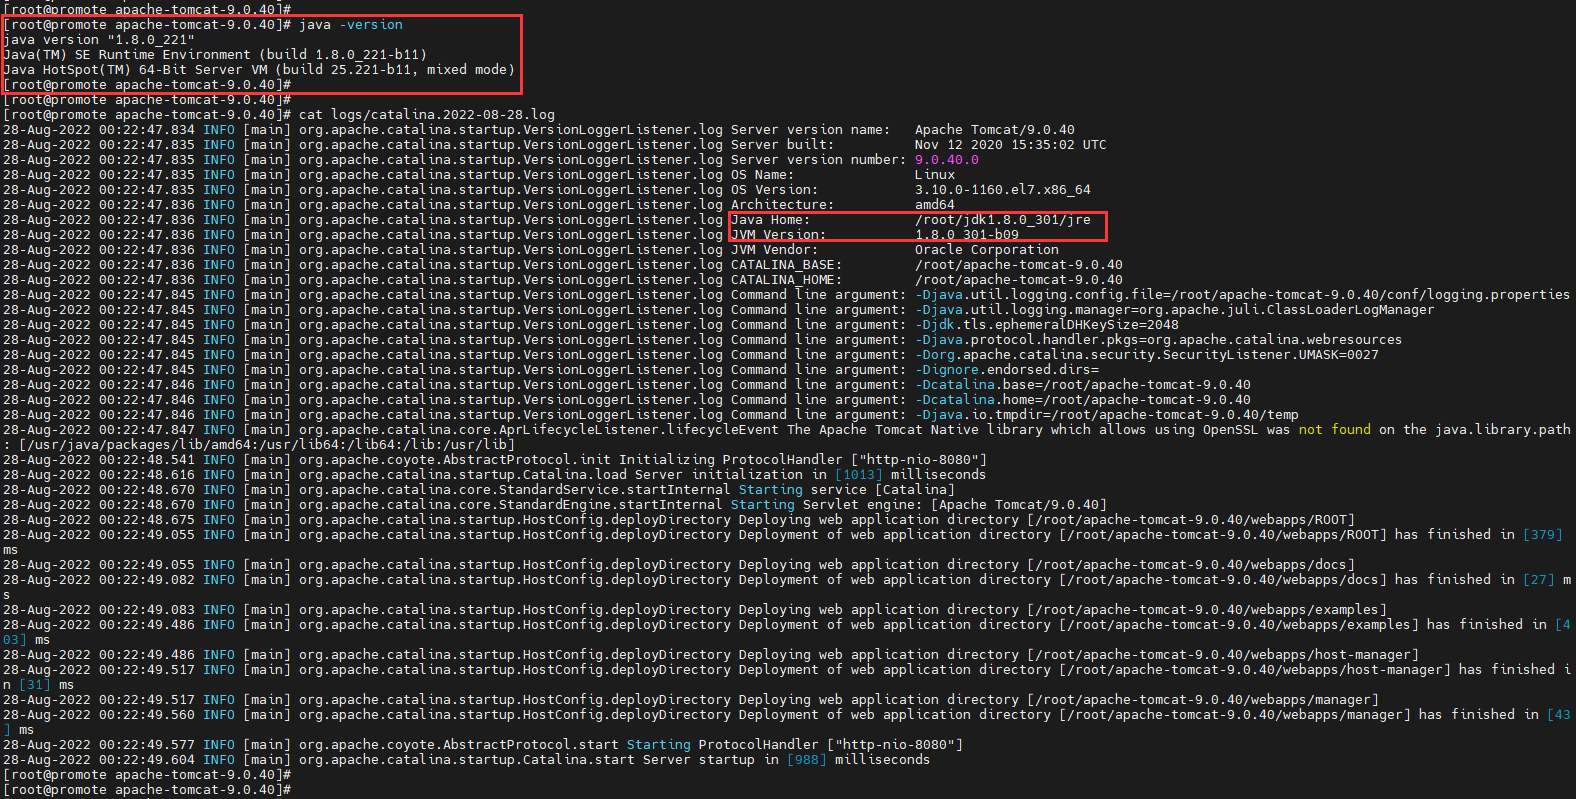Image resolution: width=1576 pixels, height=799 pixels.
Task: Click the Java(TM) SE Runtime Environment line
Action: click(x=215, y=55)
